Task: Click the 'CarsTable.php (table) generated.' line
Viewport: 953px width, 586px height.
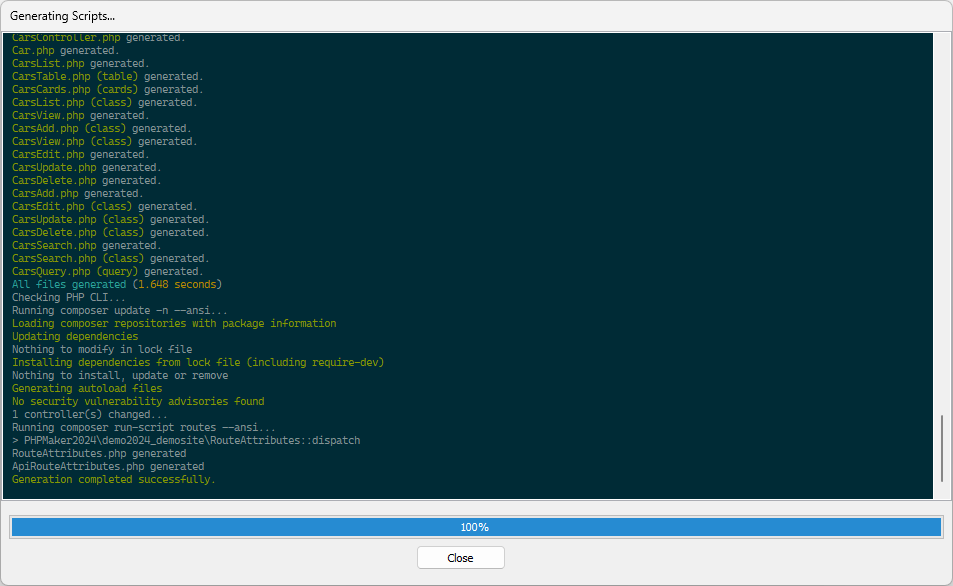Action: click(x=108, y=77)
